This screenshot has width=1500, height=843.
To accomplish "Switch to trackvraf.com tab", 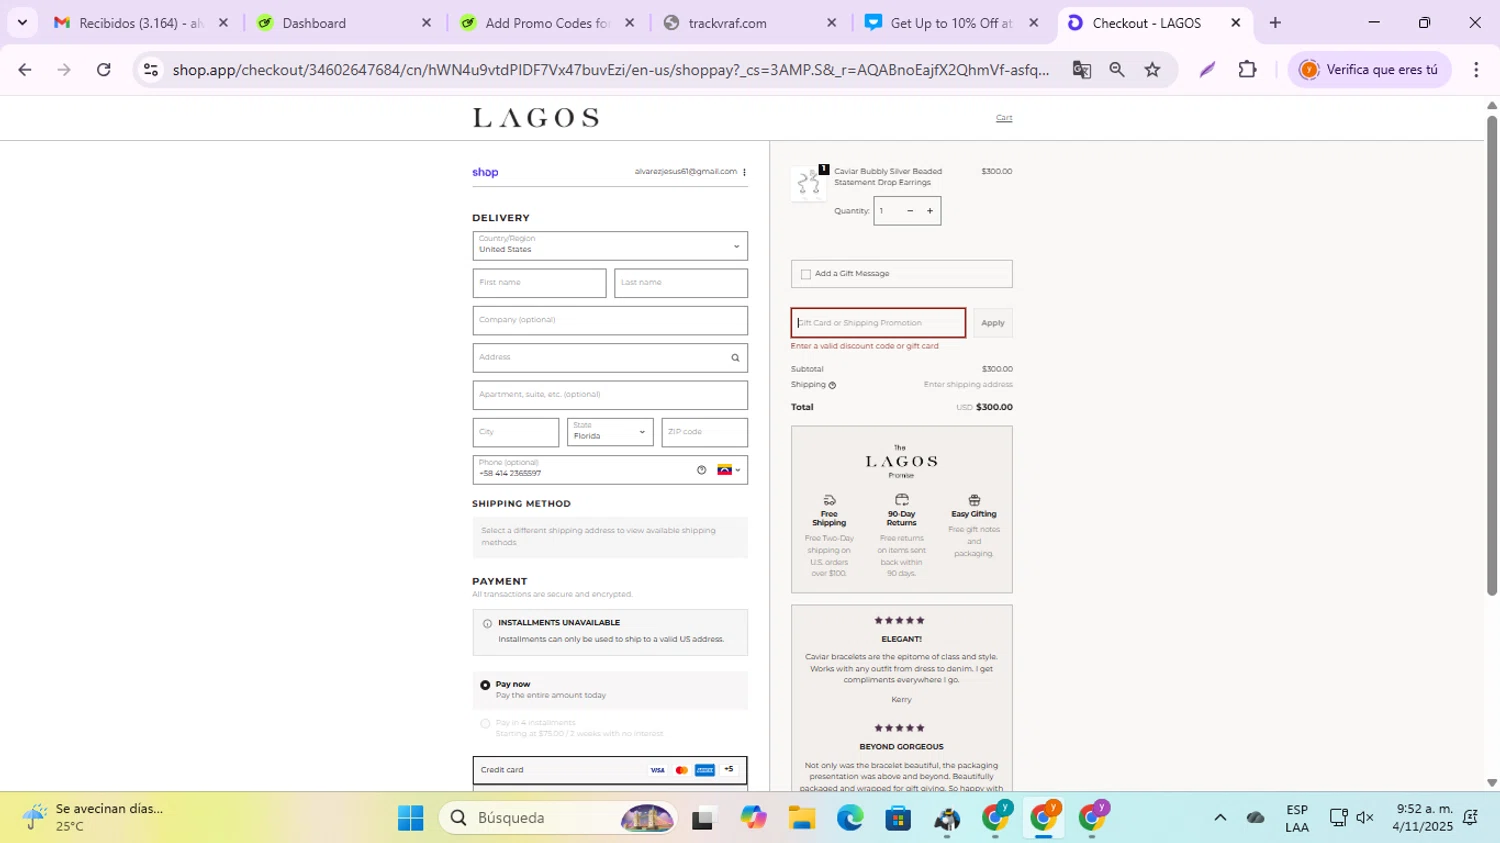I will 750,22.
